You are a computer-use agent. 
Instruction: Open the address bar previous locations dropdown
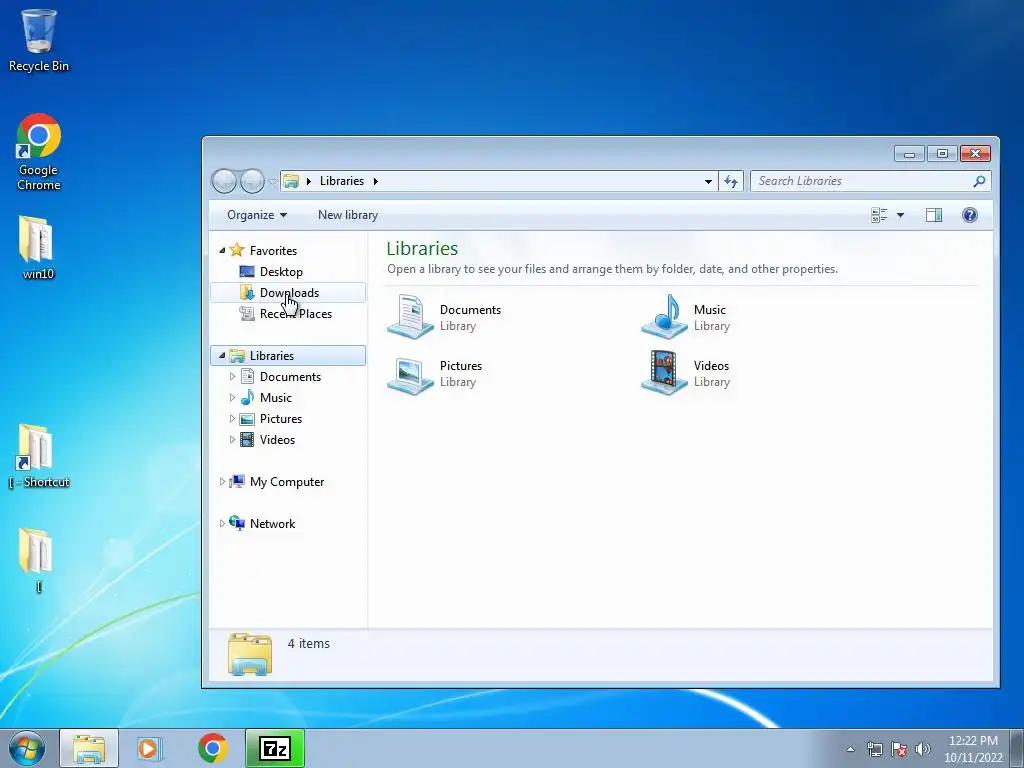(708, 182)
